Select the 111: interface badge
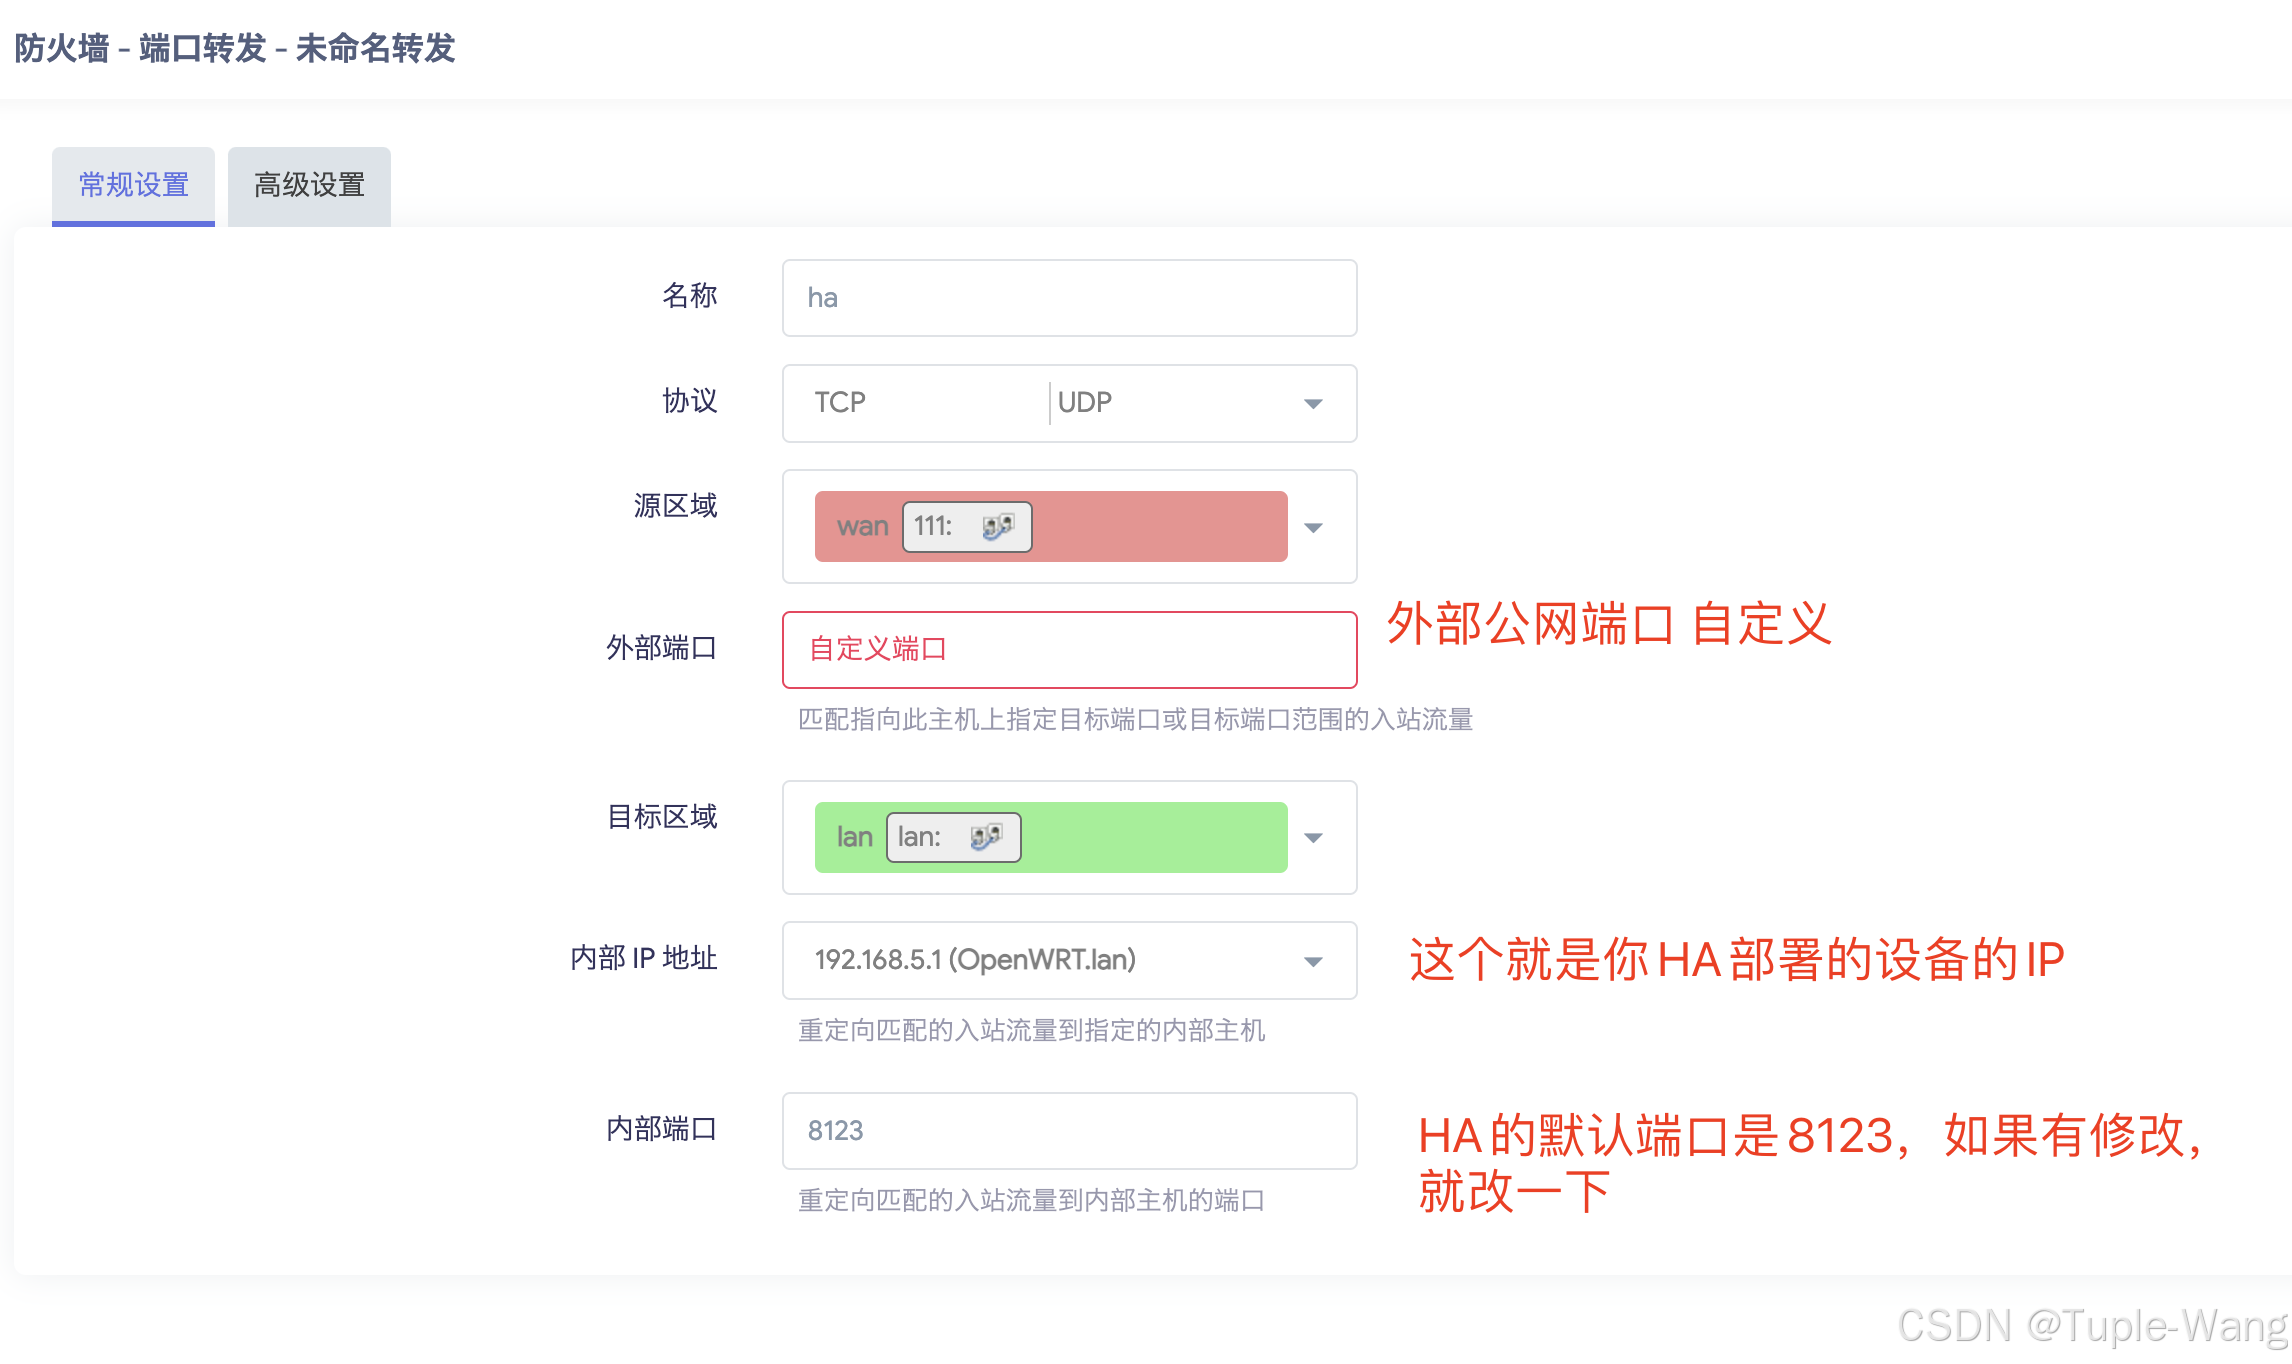 (x=933, y=526)
